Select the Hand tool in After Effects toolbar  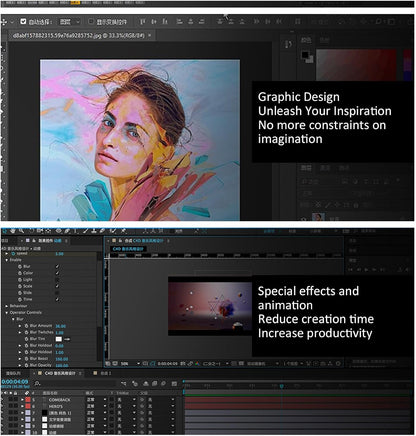coord(13,231)
